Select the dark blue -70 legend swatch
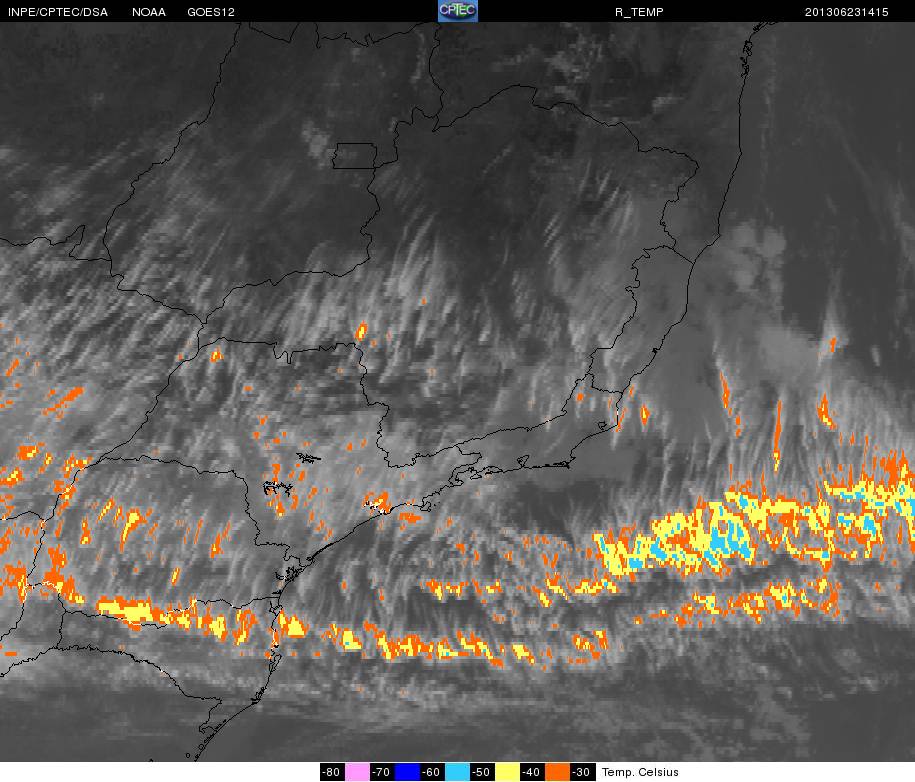Screen dimensions: 915x782 click(407, 772)
